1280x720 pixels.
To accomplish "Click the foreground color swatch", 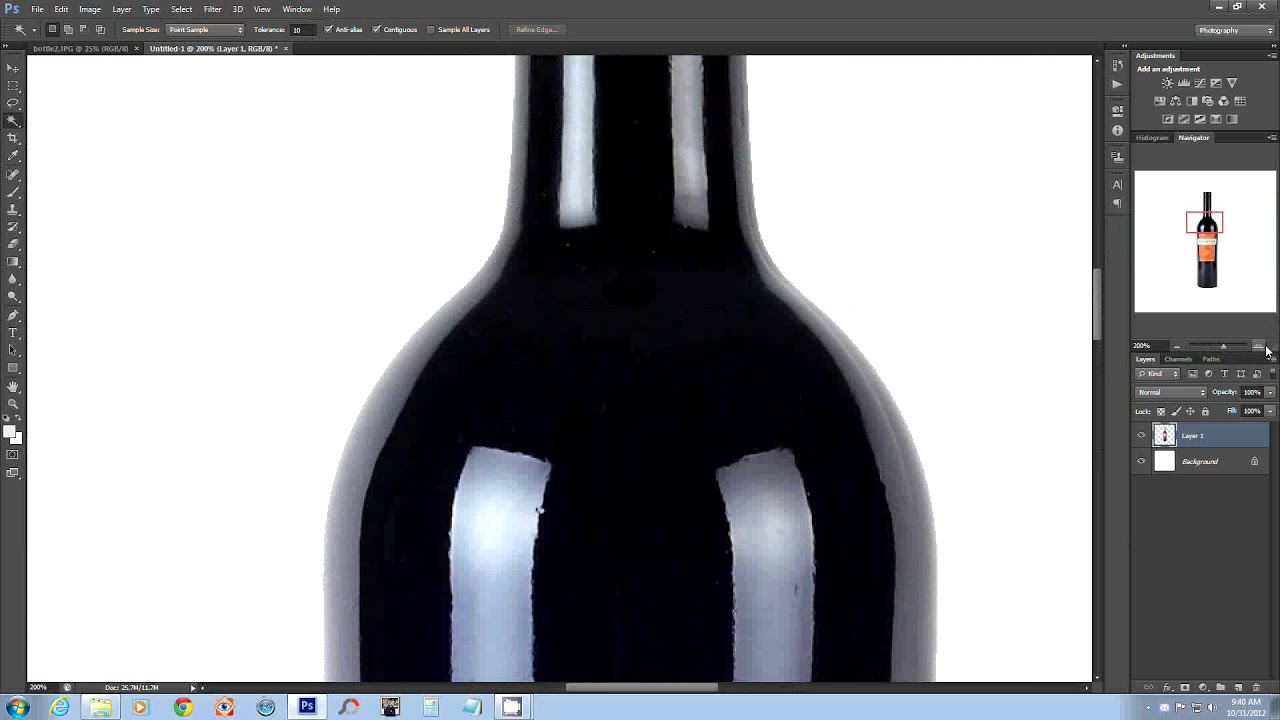I will click(9, 432).
